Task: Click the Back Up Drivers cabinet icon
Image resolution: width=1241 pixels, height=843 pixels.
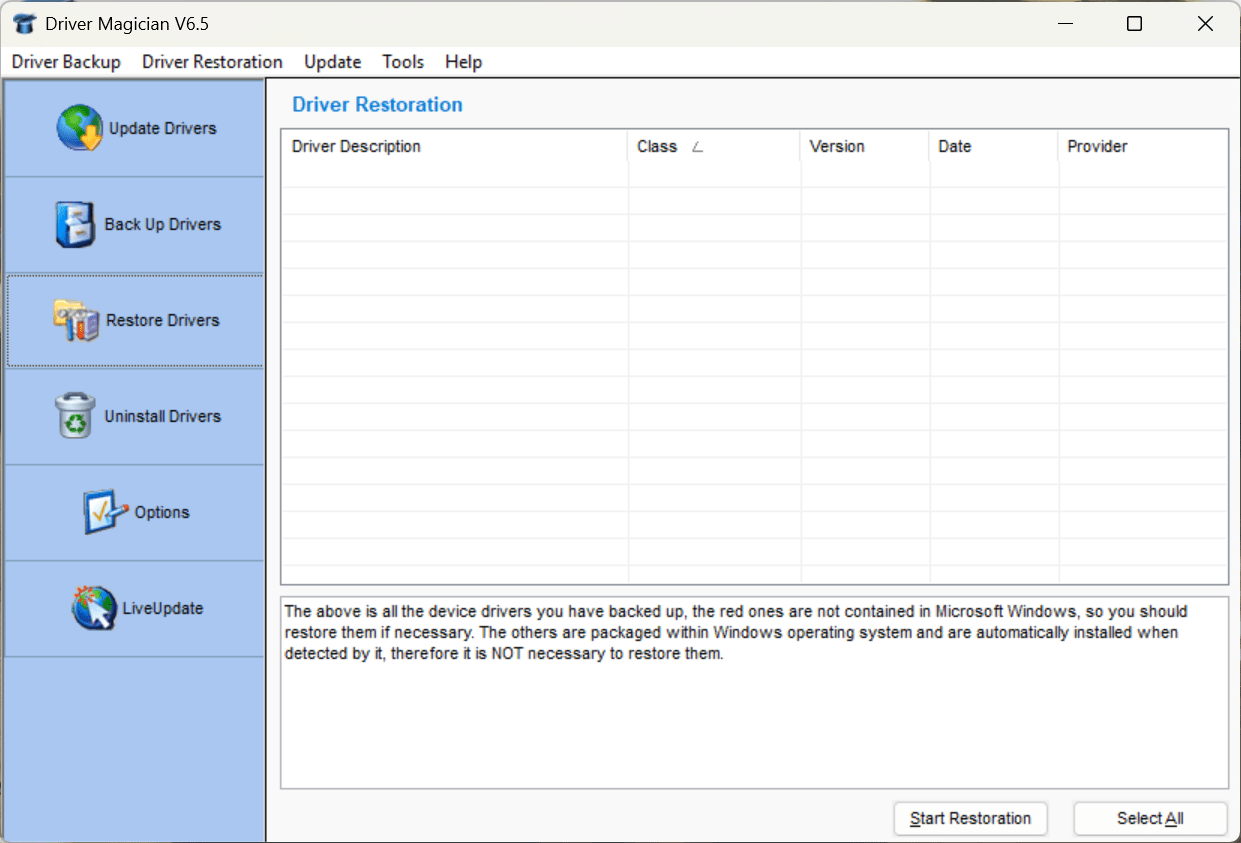Action: click(x=75, y=224)
